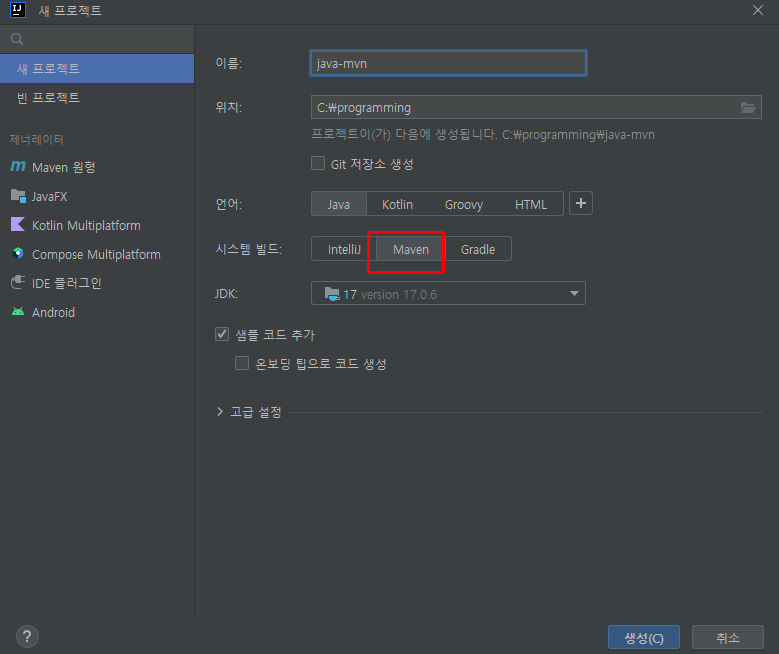
Task: Click the project creation path hint text
Action: click(483, 135)
